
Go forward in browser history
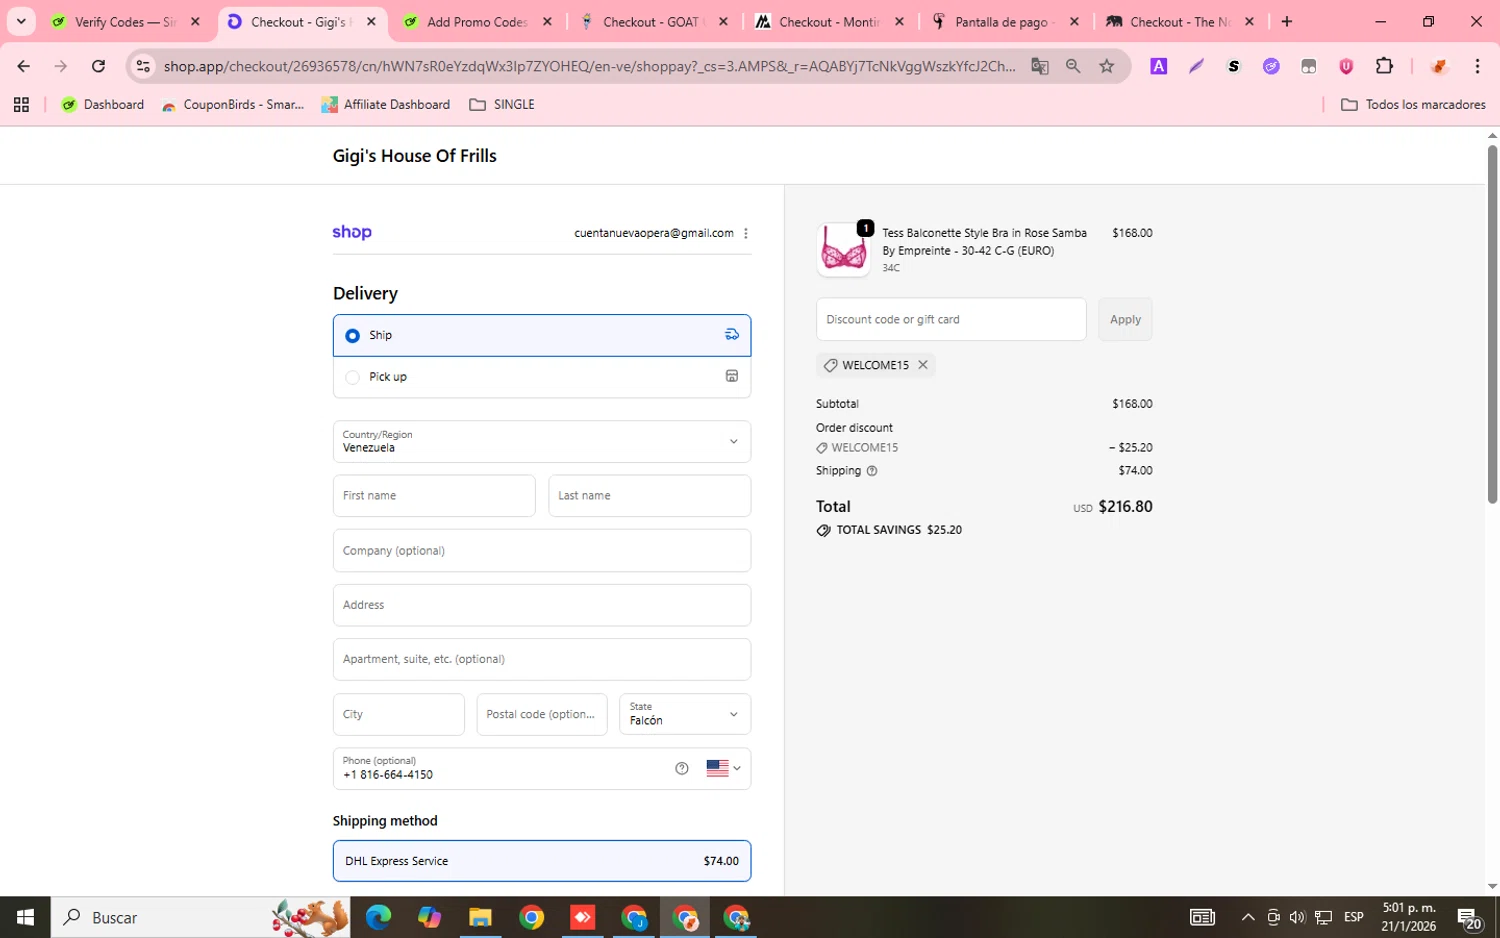[x=61, y=66]
